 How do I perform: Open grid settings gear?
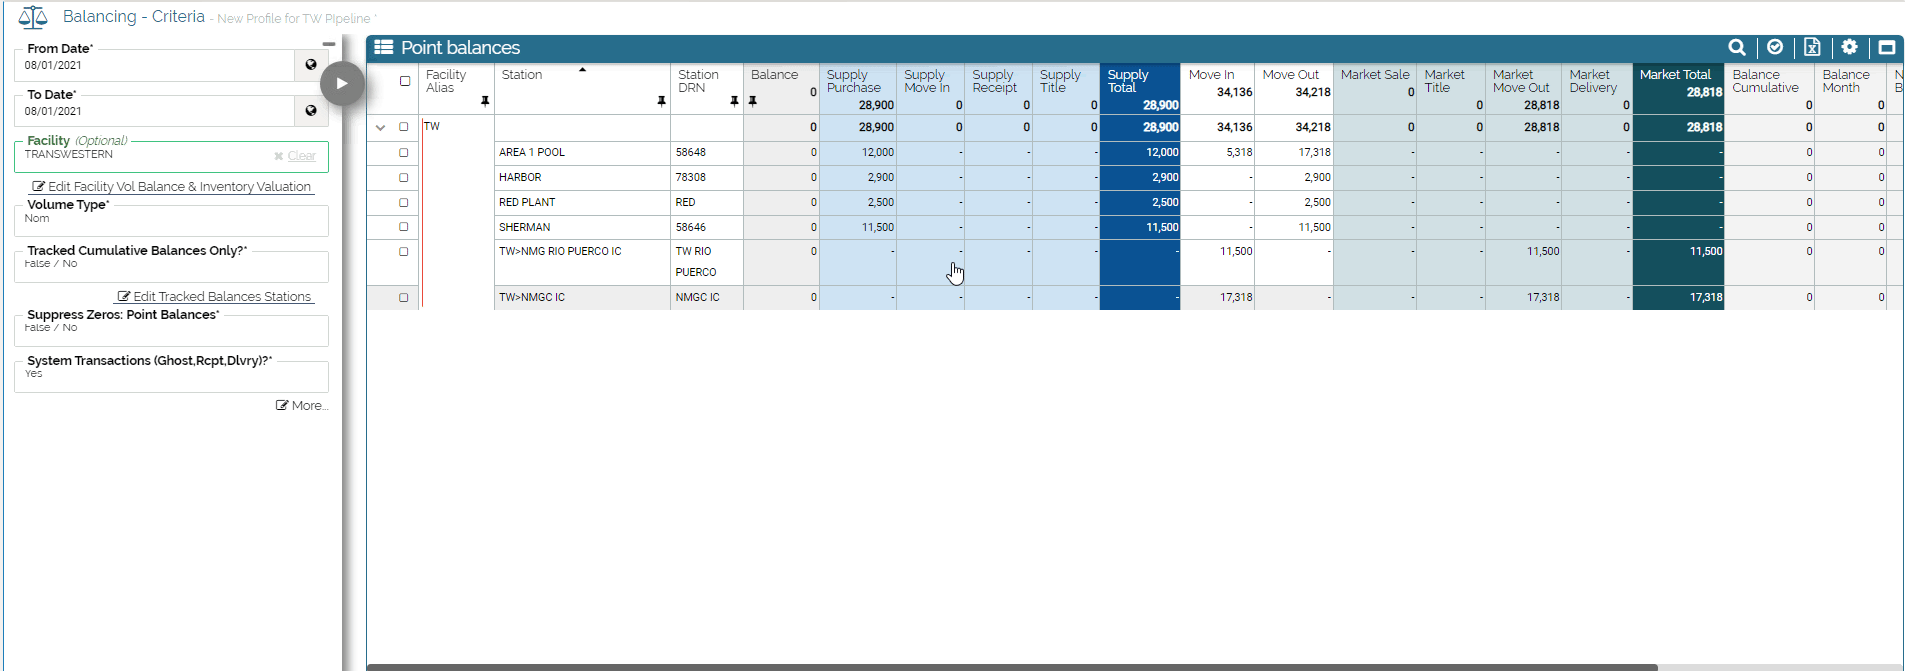pos(1849,48)
